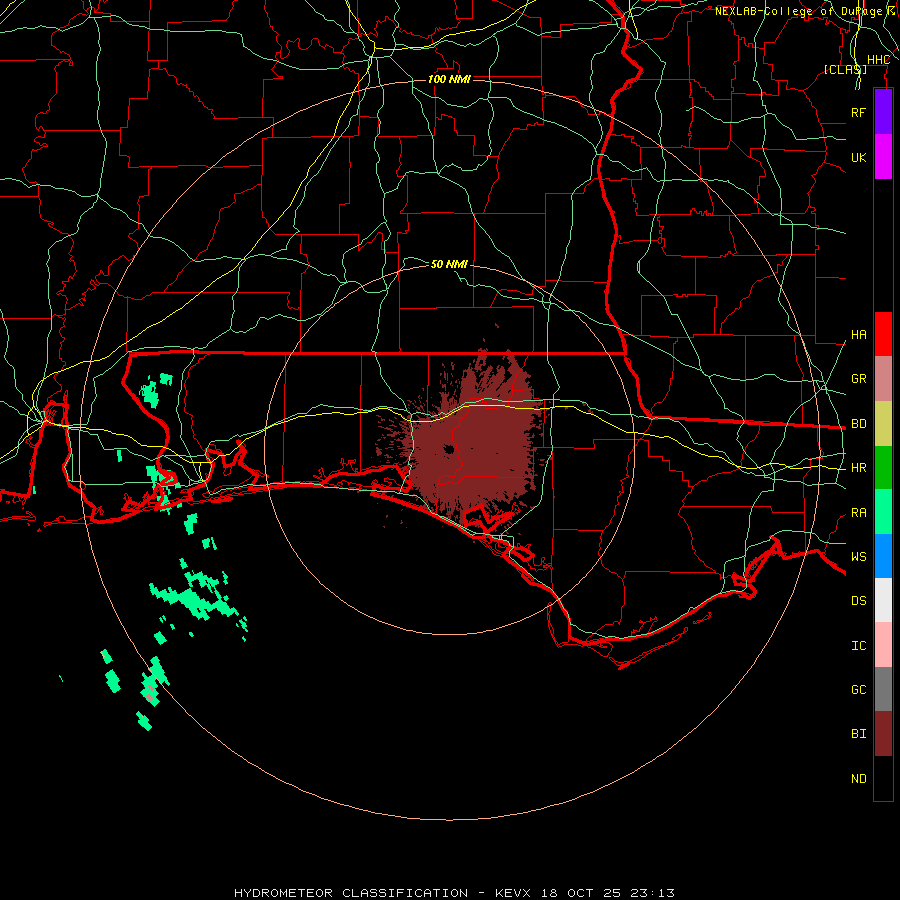Click the NEXLAB-College of DuPage credit text
Screen dimensions: 900x900
pyautogui.click(x=798, y=11)
